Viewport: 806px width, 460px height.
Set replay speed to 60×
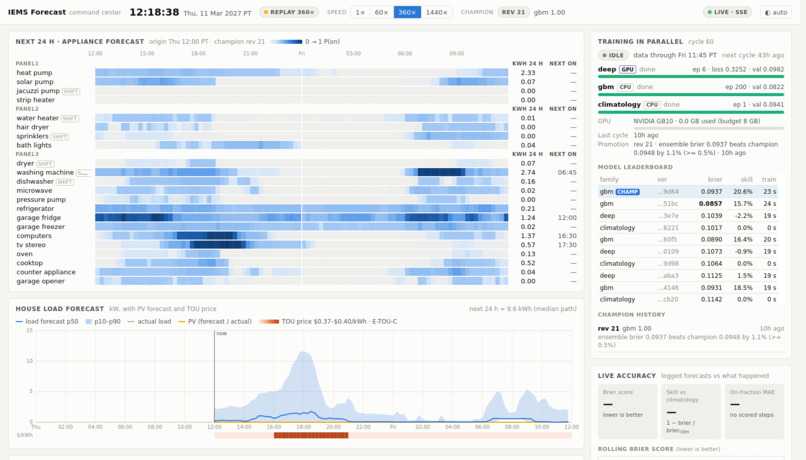(381, 12)
